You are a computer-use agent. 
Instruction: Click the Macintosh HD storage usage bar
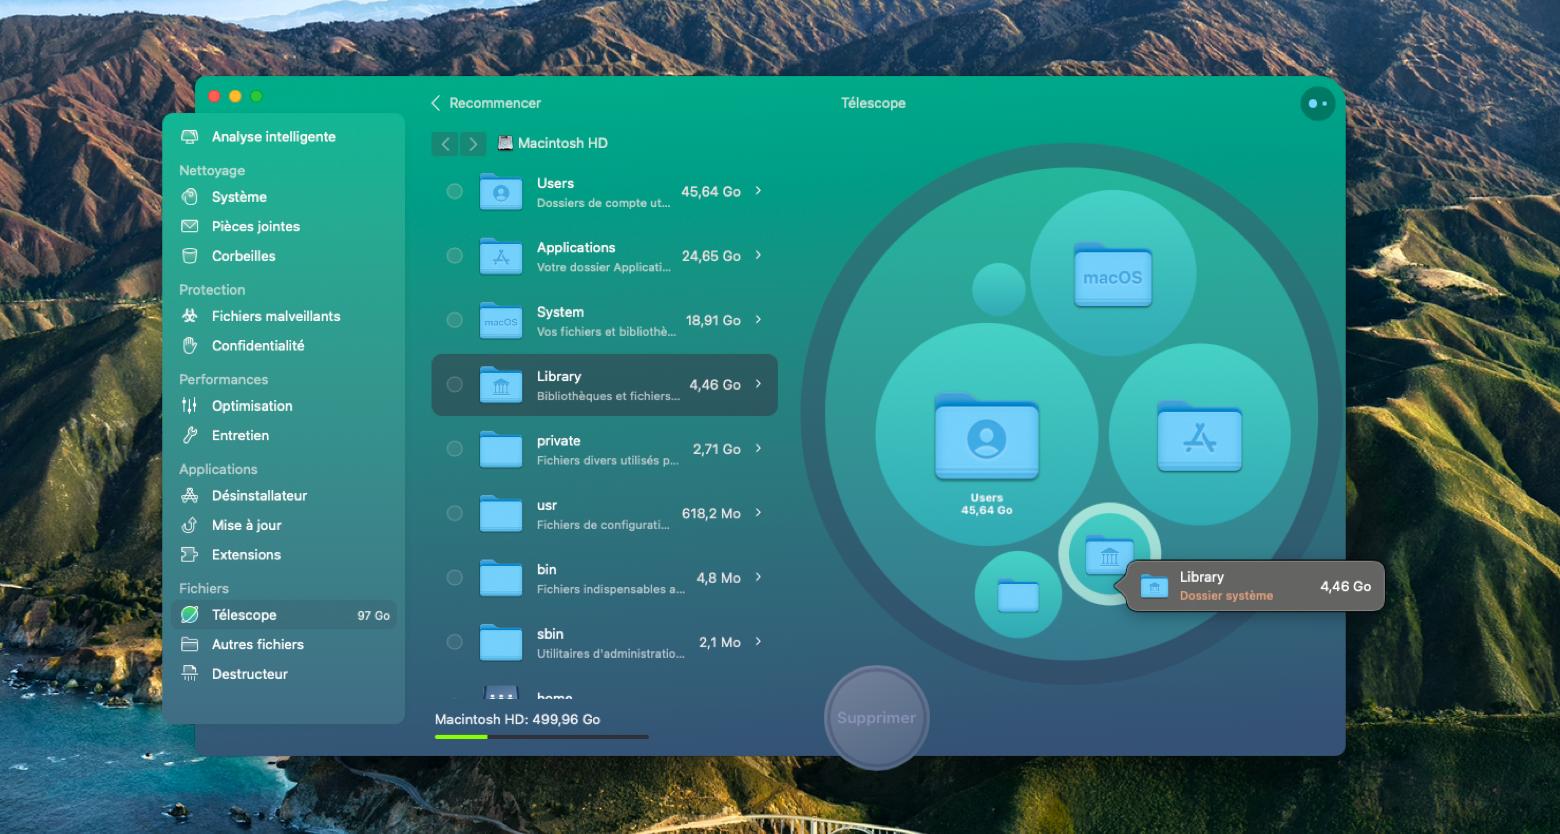(x=542, y=737)
